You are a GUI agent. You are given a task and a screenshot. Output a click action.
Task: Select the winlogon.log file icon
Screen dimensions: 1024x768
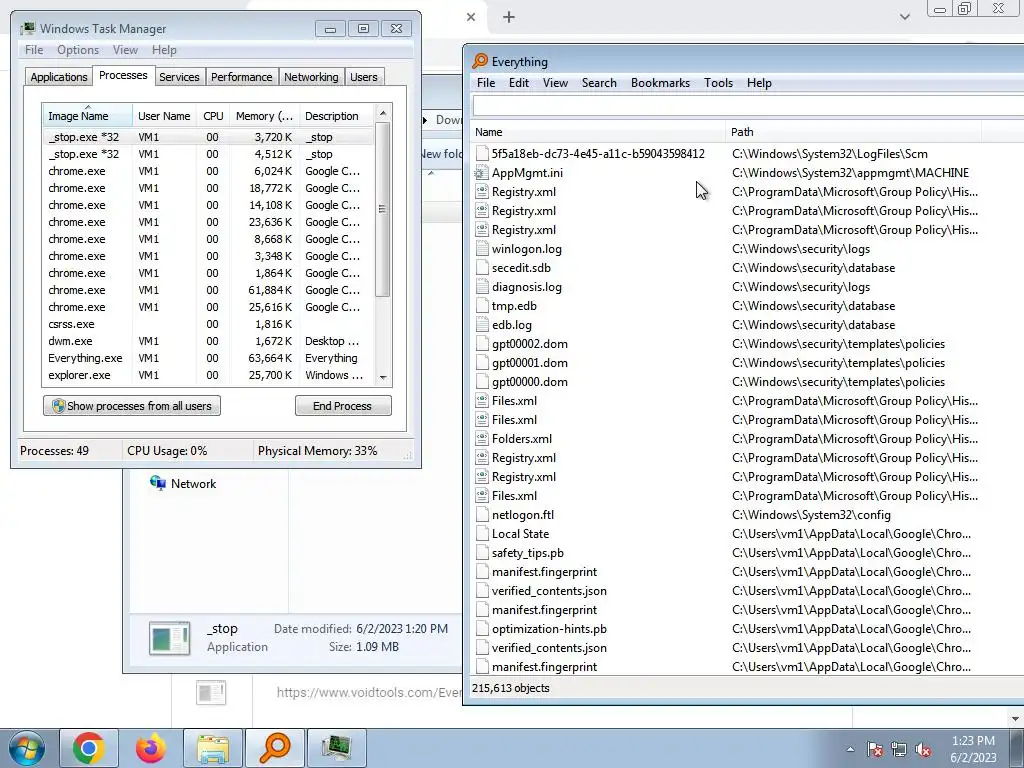481,249
